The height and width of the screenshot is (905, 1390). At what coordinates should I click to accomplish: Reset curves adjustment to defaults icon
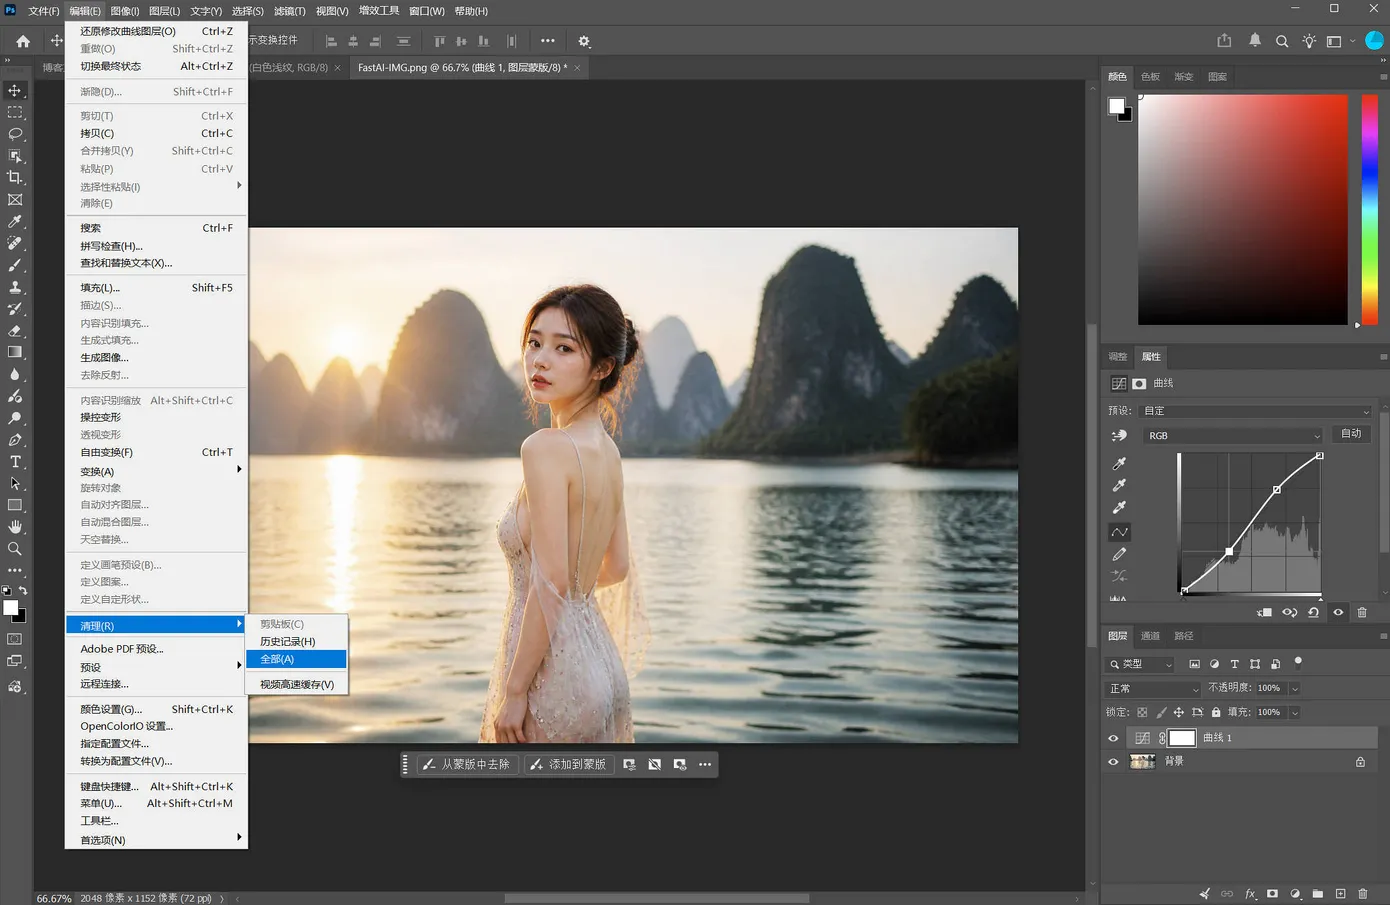(x=1314, y=612)
